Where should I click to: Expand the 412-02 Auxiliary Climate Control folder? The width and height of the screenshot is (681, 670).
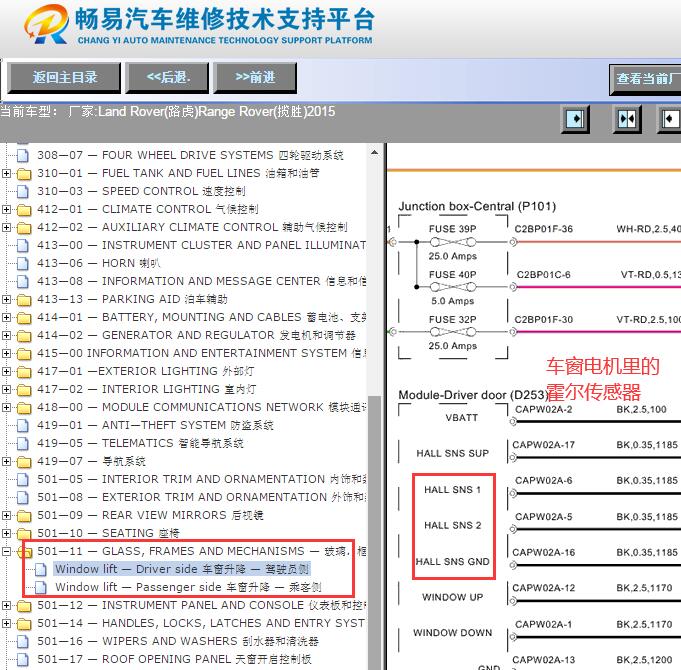pyautogui.click(x=6, y=227)
